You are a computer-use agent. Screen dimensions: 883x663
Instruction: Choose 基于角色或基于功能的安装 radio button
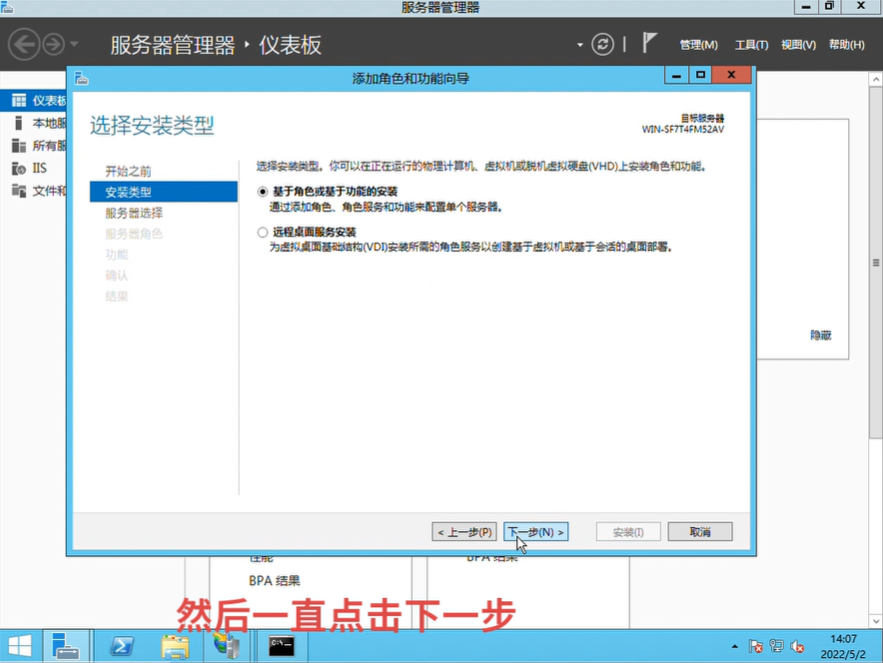[x=262, y=192]
